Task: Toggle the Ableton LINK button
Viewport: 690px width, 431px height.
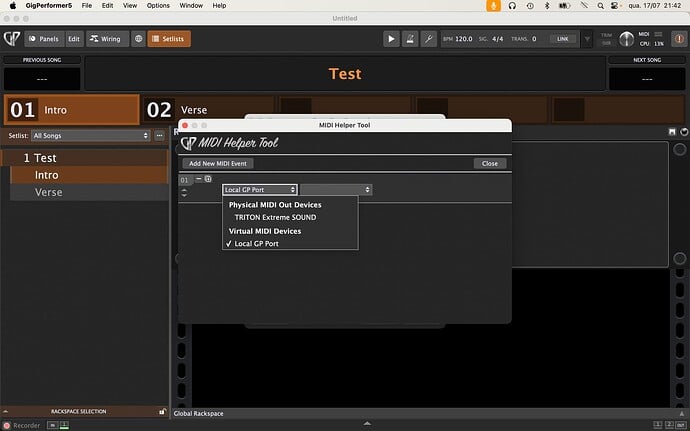Action: point(564,39)
